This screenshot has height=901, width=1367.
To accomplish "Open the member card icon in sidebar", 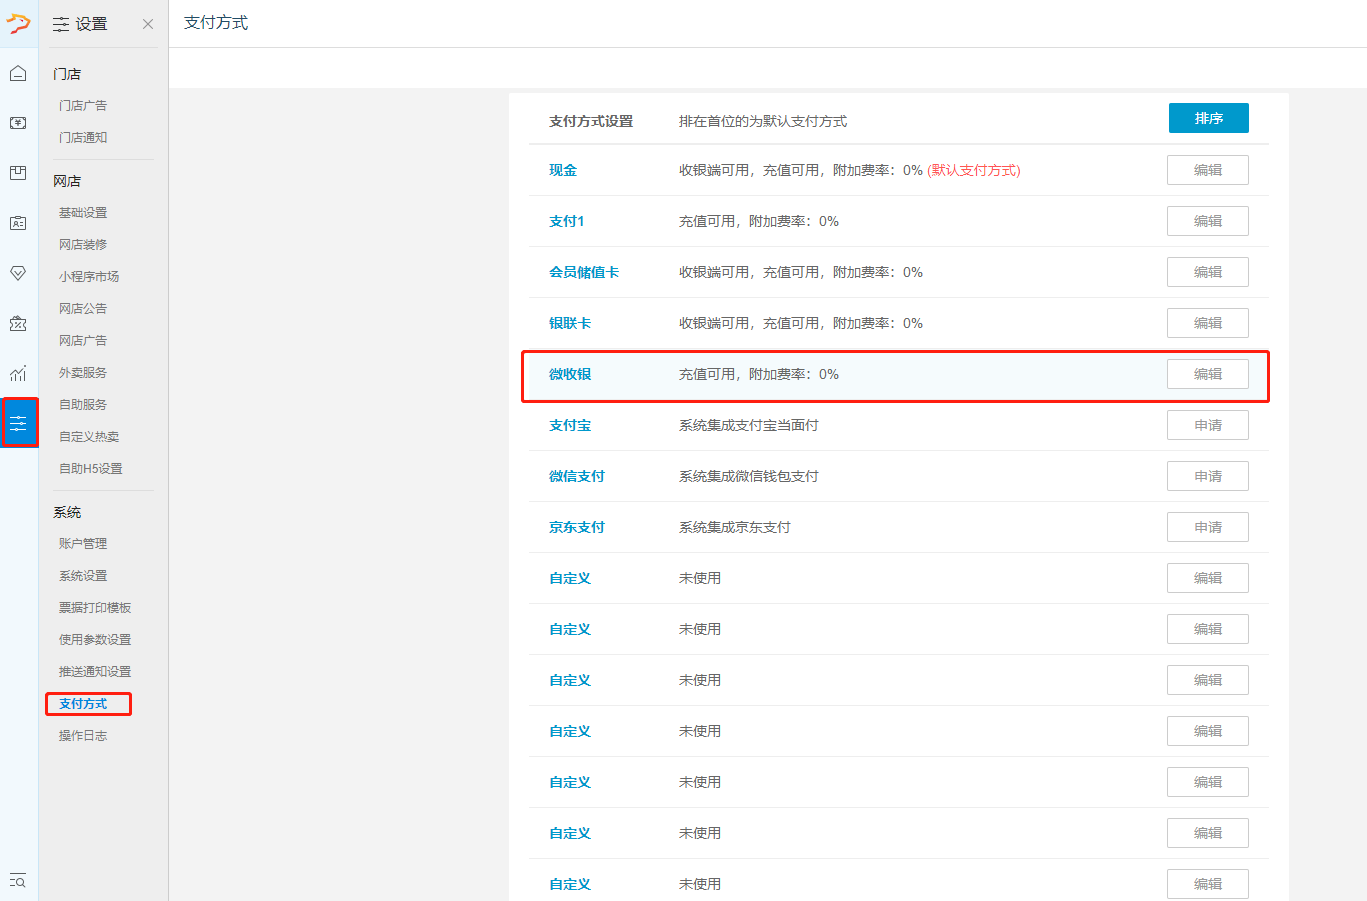I will tap(18, 223).
